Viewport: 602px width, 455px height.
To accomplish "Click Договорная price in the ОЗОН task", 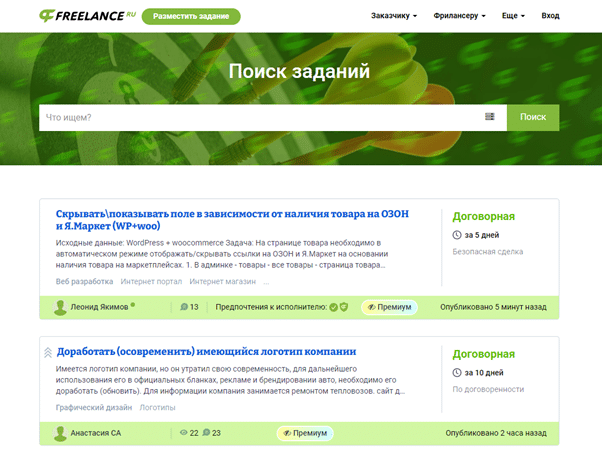I will tap(483, 217).
